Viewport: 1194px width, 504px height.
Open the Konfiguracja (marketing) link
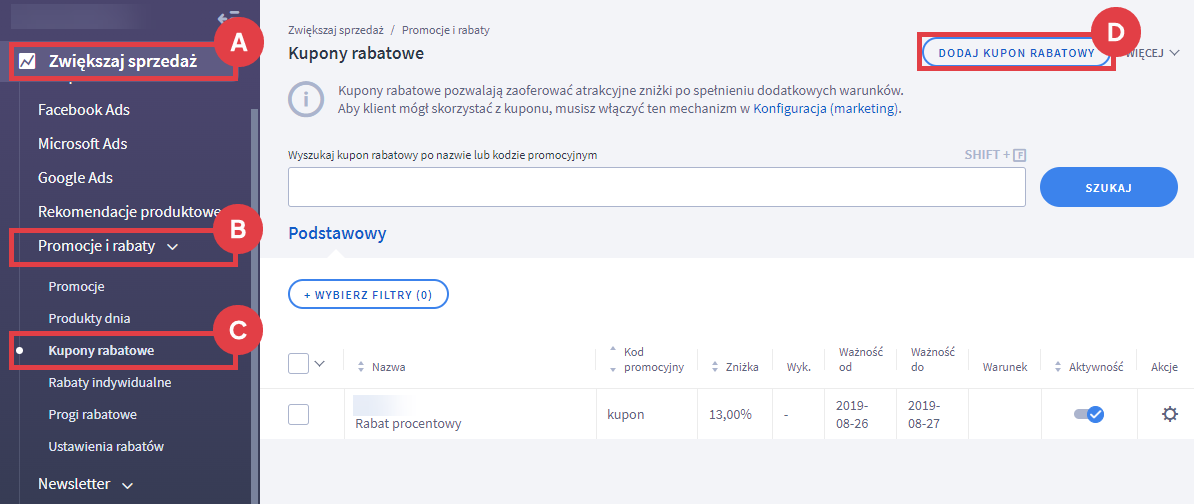826,108
